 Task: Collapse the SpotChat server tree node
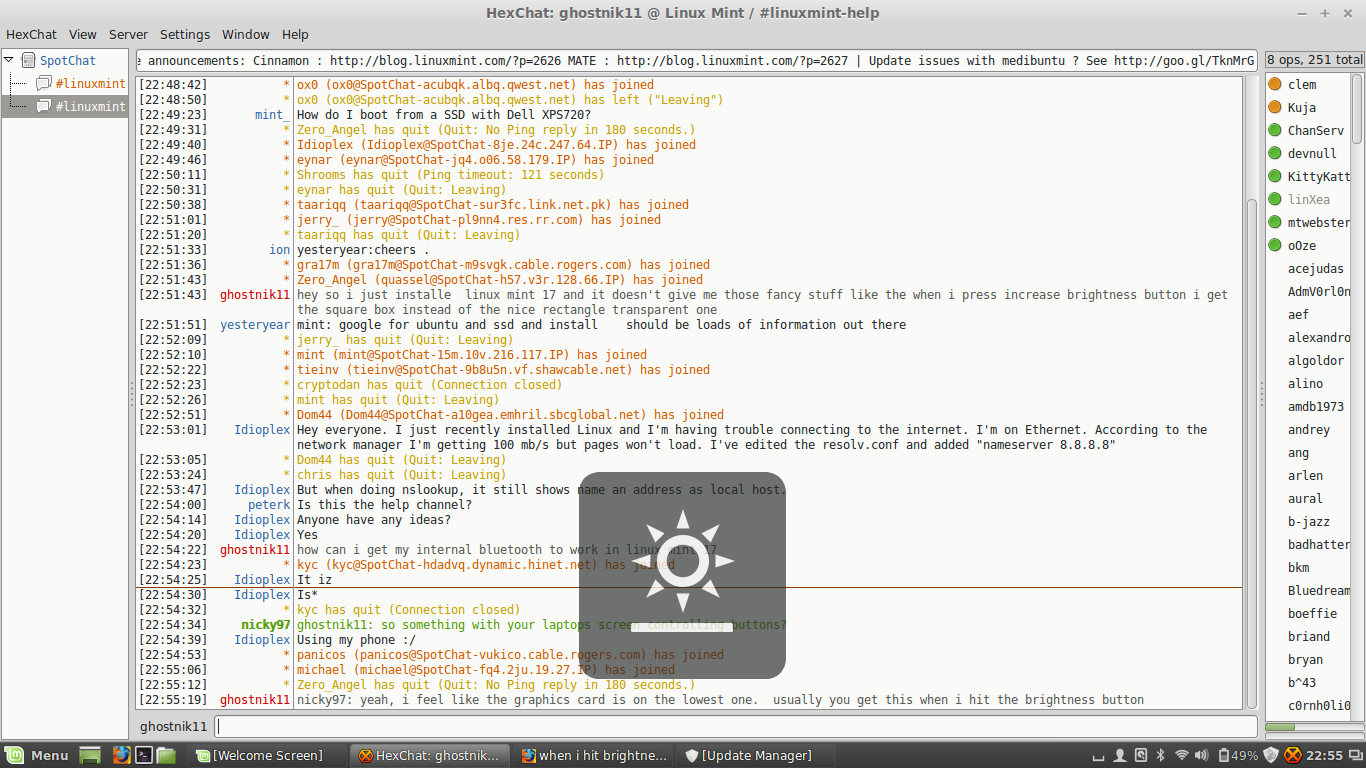[x=9, y=61]
